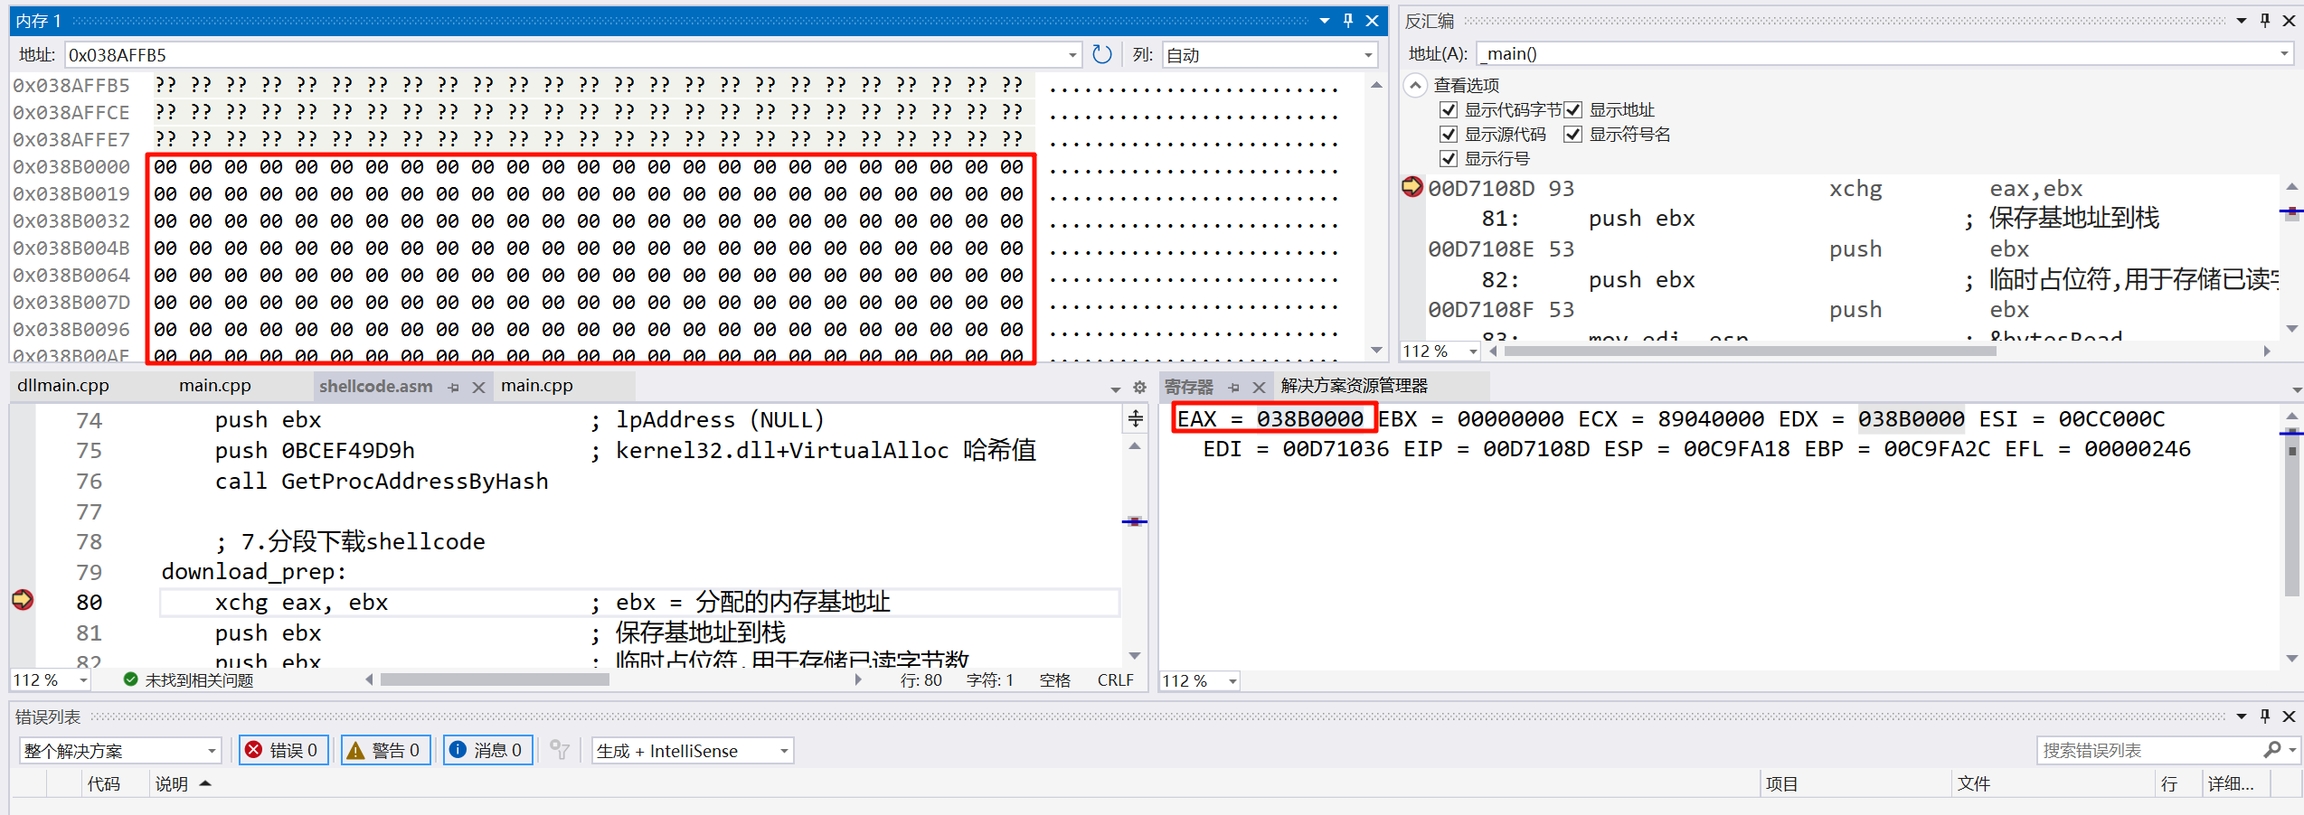The height and width of the screenshot is (815, 2304).
Task: Collapse the 查看选项 section
Action: point(1416,85)
